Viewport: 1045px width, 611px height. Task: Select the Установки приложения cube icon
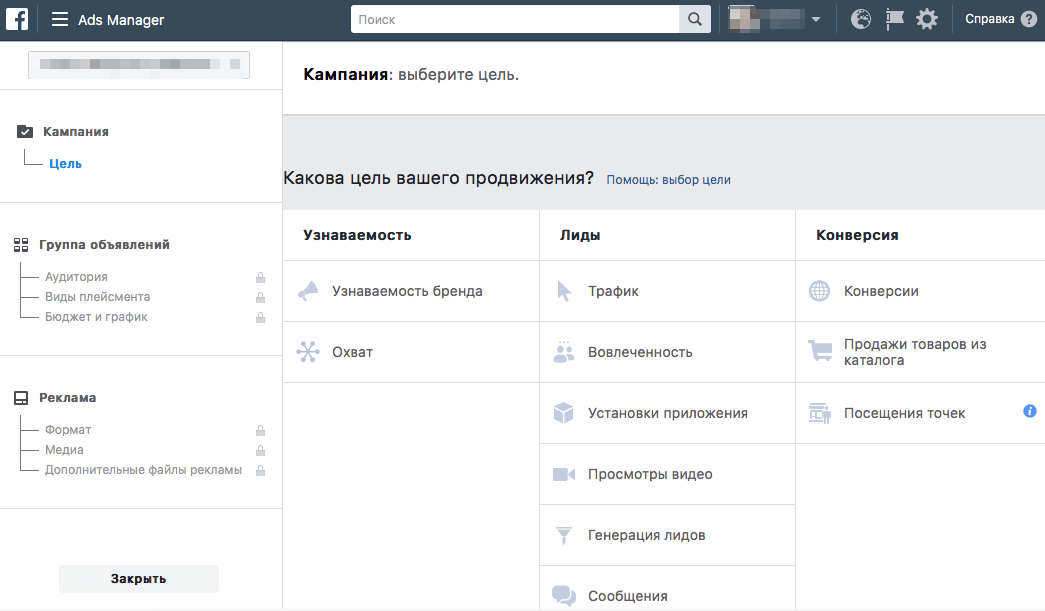[565, 412]
